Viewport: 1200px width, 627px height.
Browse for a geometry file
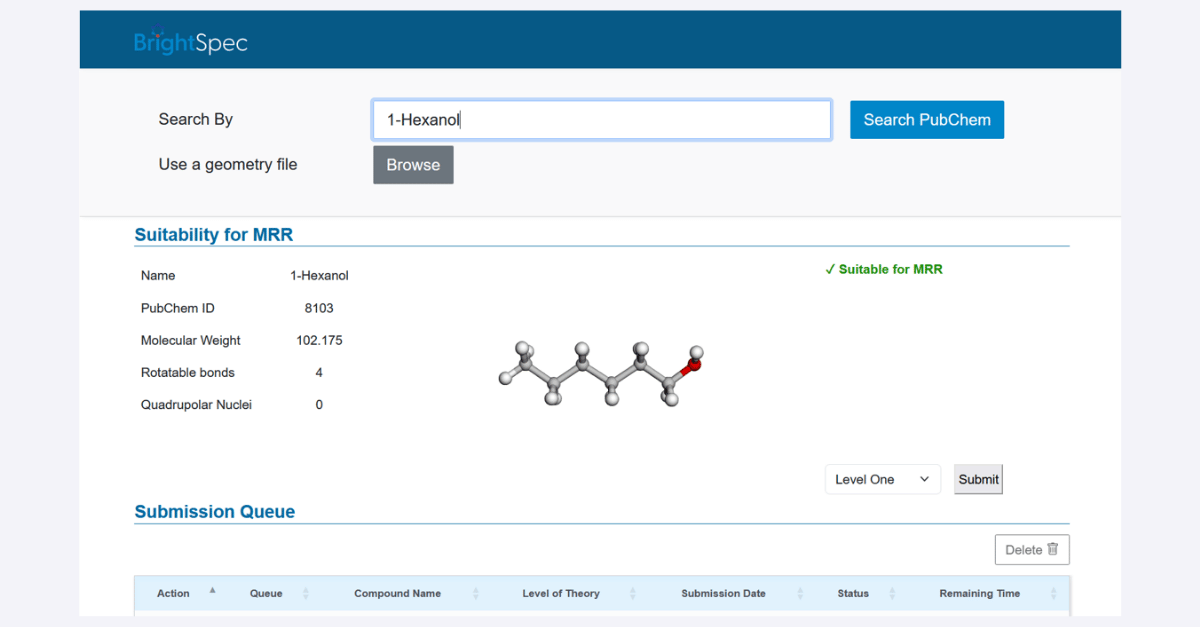[413, 165]
